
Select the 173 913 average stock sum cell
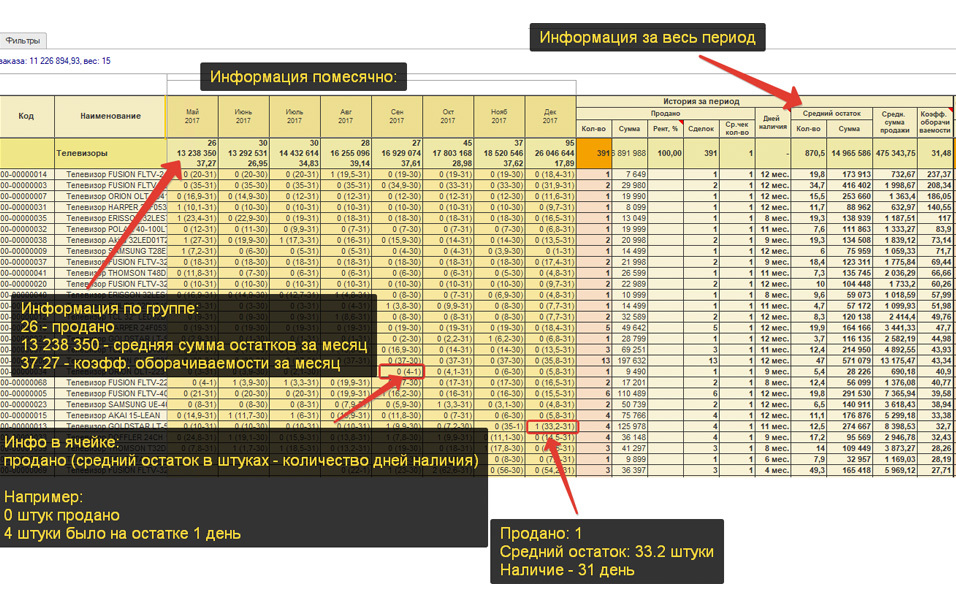tap(849, 174)
